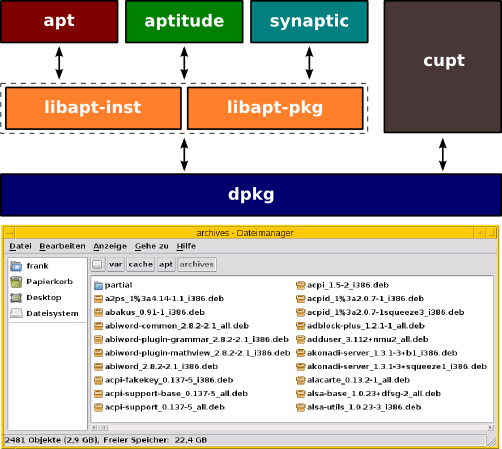
Task: Click the dpkg box in the diagram
Action: pyautogui.click(x=251, y=195)
